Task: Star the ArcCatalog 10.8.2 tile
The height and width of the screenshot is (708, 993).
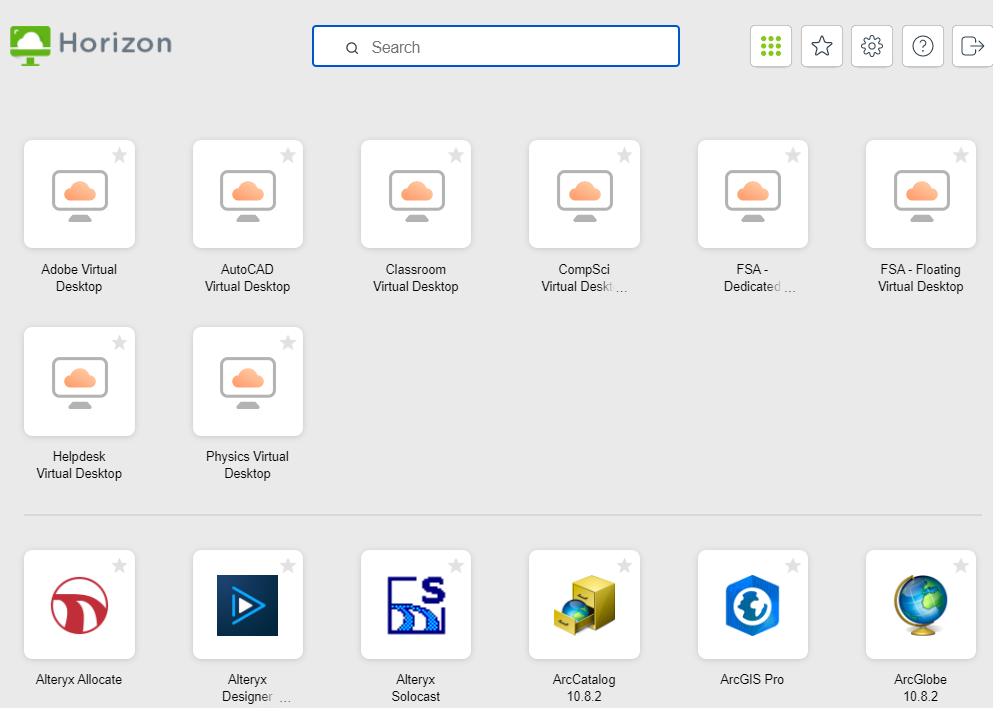Action: pyautogui.click(x=624, y=566)
